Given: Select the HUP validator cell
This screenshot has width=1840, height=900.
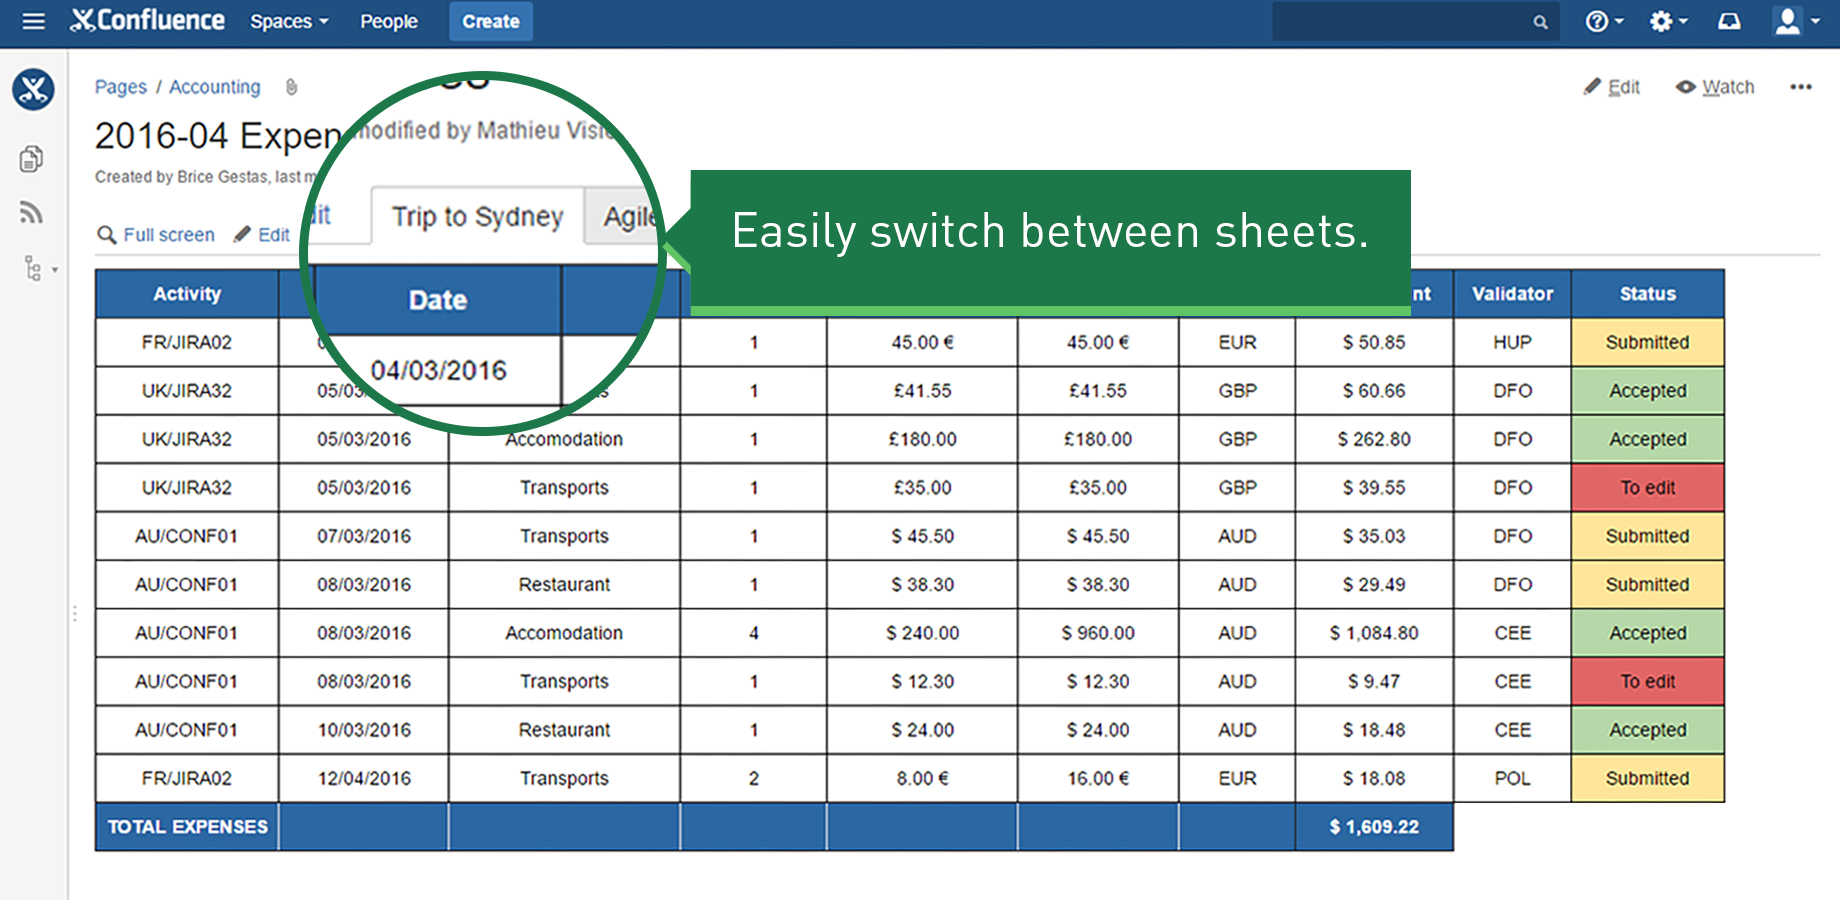Looking at the screenshot, I should [1513, 342].
